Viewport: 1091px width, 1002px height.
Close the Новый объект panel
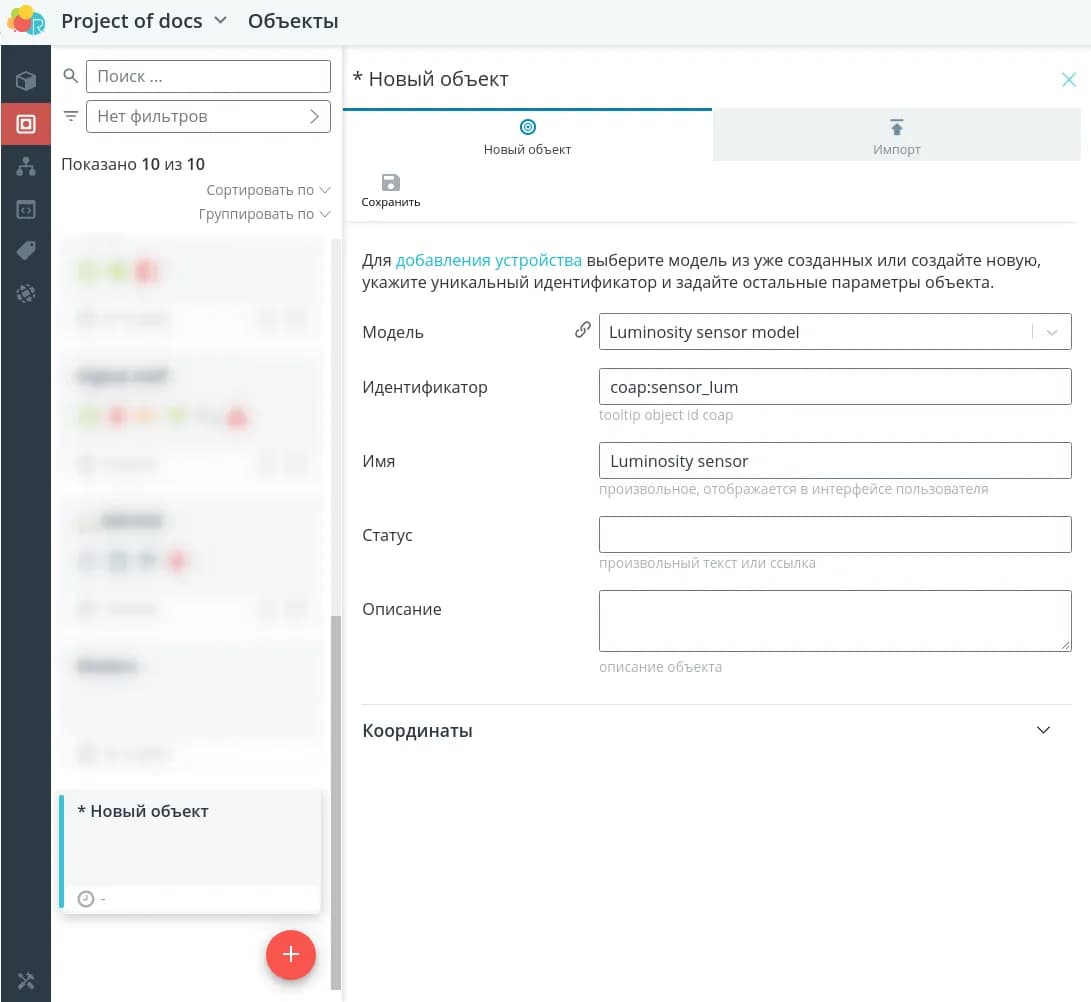(x=1068, y=80)
